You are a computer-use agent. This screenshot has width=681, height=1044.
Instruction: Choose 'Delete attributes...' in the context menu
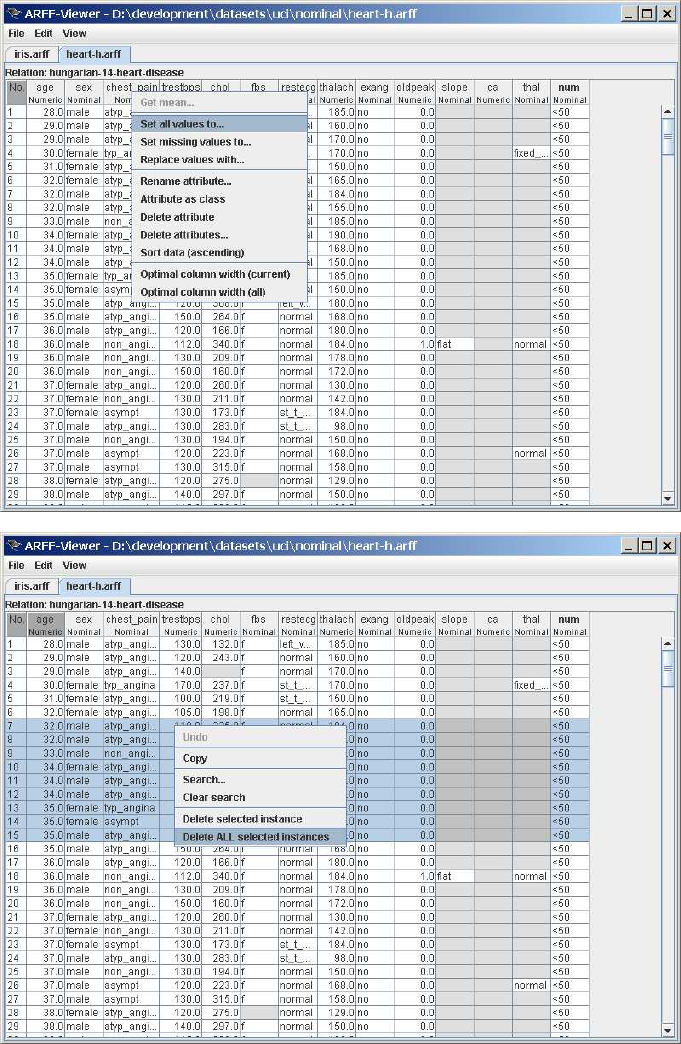tap(219, 235)
